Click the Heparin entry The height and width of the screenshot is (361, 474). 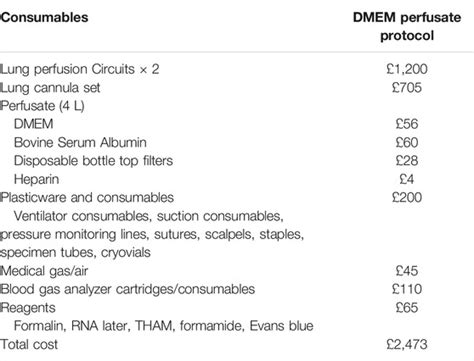(x=36, y=179)
